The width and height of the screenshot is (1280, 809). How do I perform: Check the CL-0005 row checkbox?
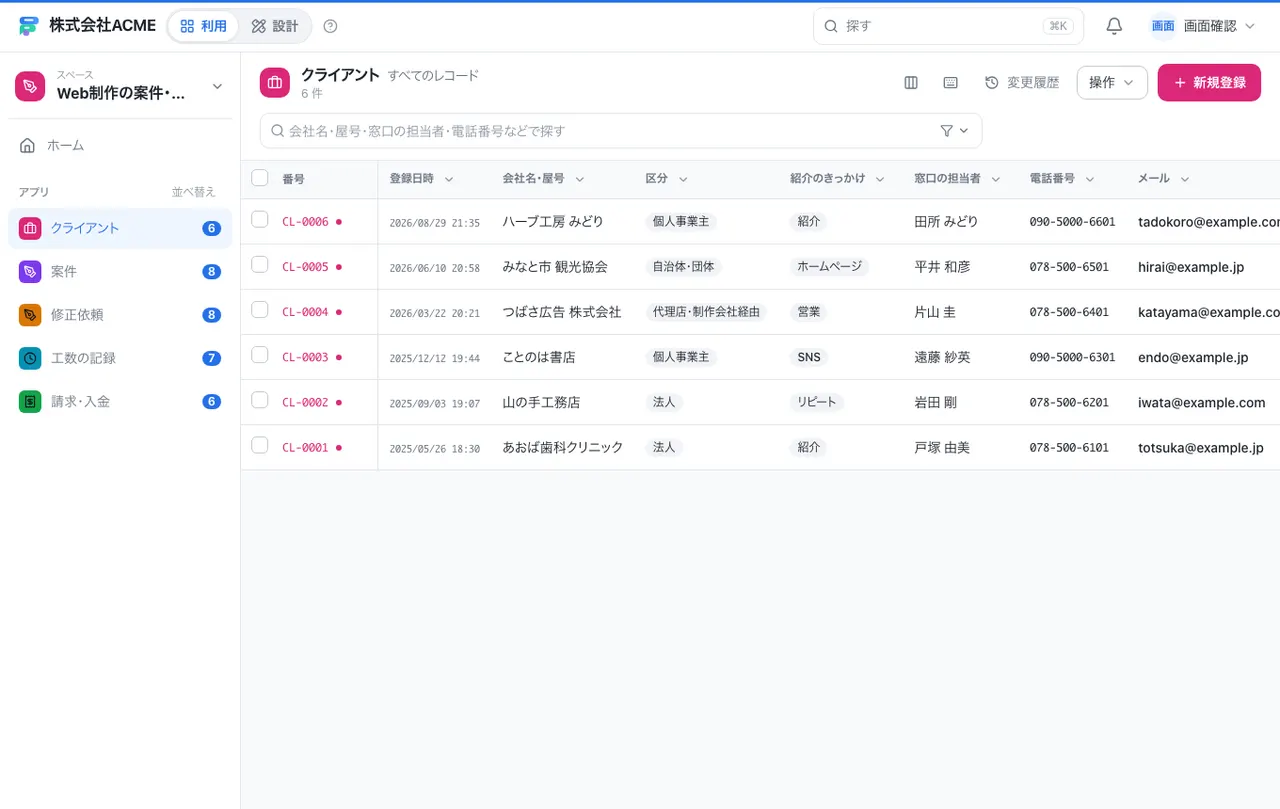260,264
